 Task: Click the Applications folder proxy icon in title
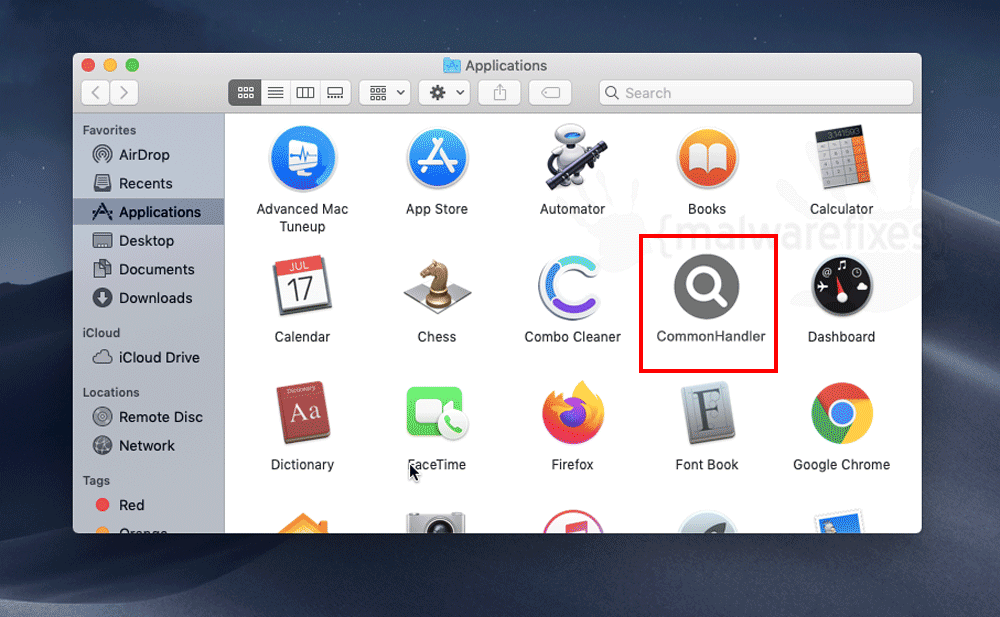(452, 65)
